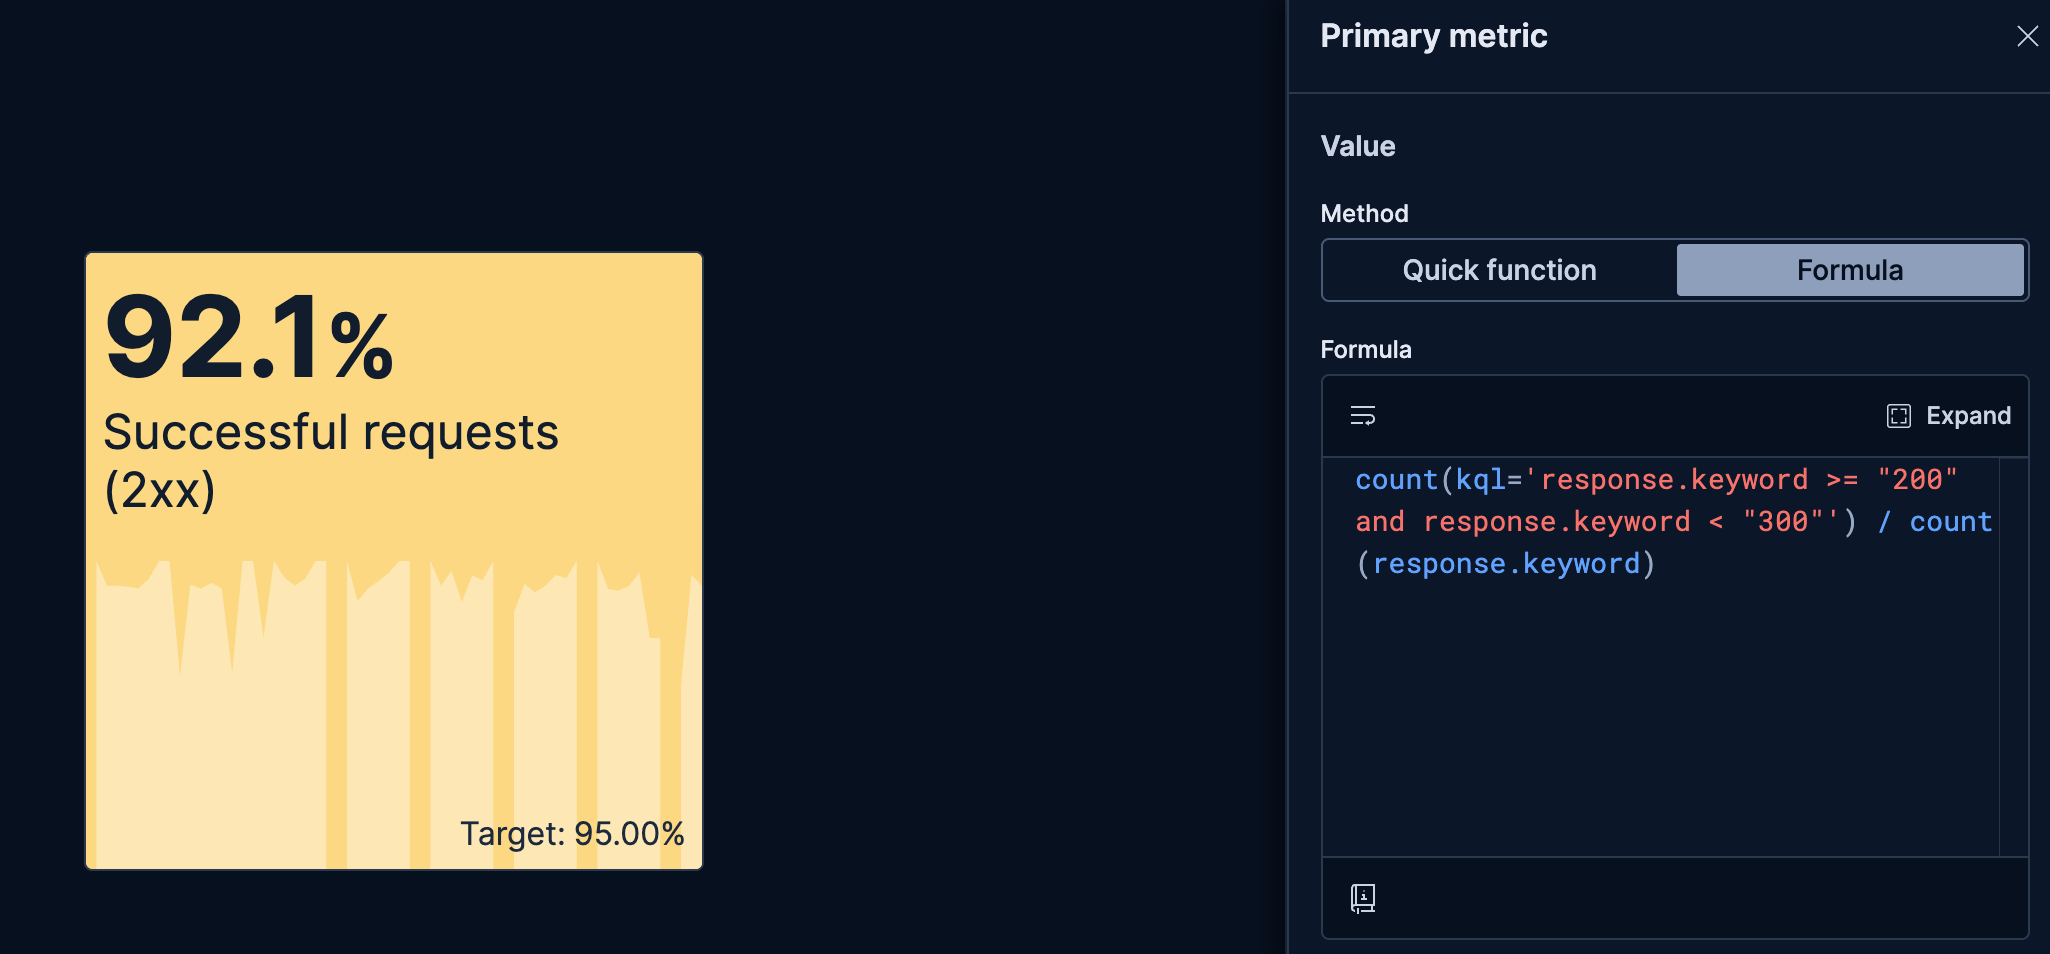Toggle word wrap in the formula editor
This screenshot has height=954, width=2050.
pos(1362,415)
